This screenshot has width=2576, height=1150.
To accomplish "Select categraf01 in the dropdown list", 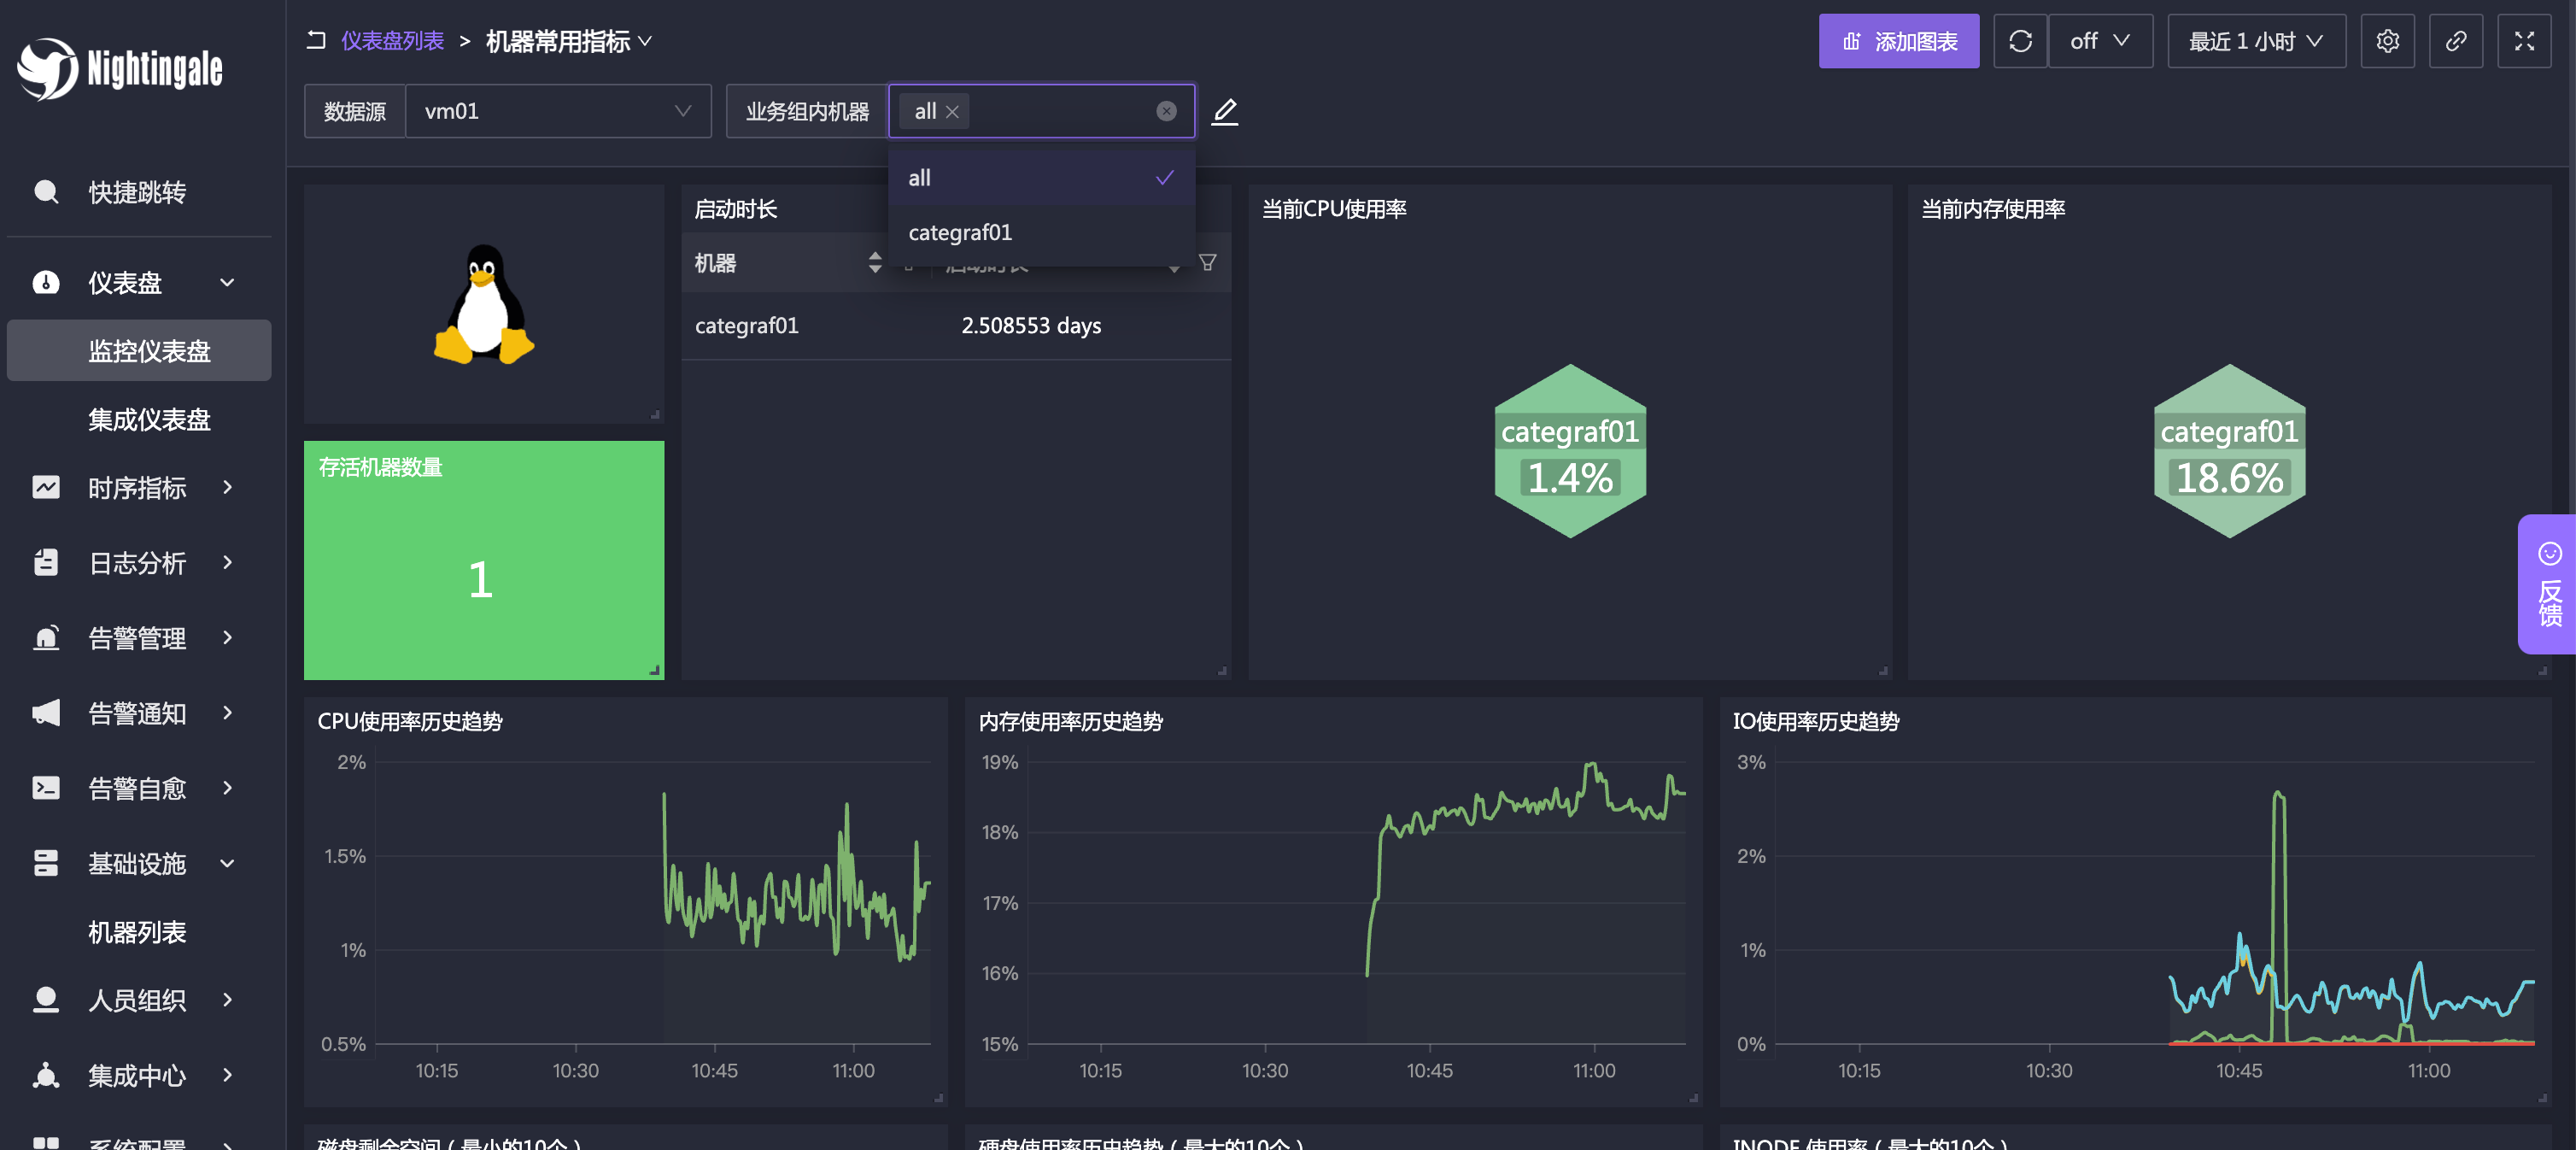I will pyautogui.click(x=1041, y=232).
